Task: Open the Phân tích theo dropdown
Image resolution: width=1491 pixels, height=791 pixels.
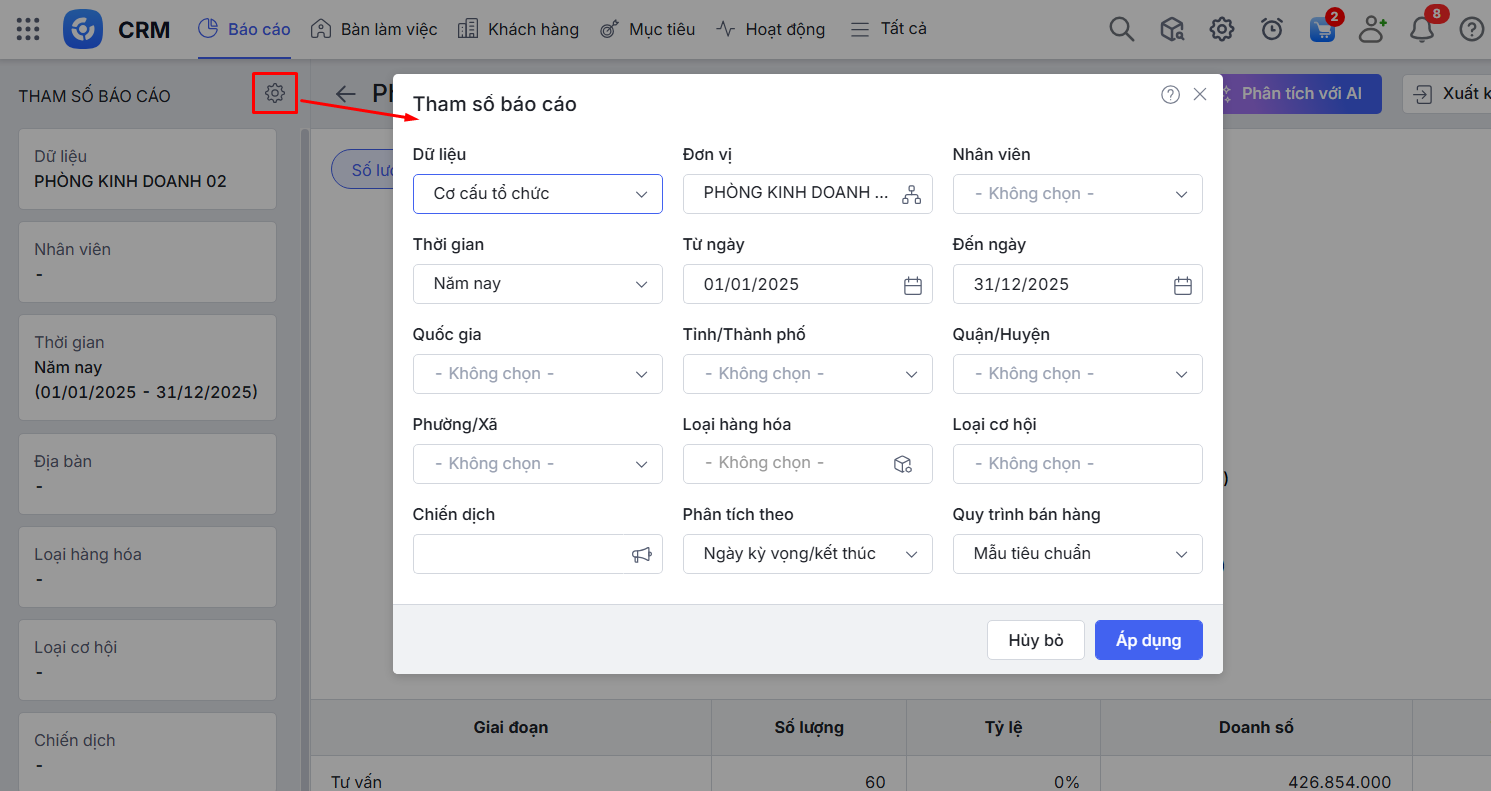Action: click(807, 554)
